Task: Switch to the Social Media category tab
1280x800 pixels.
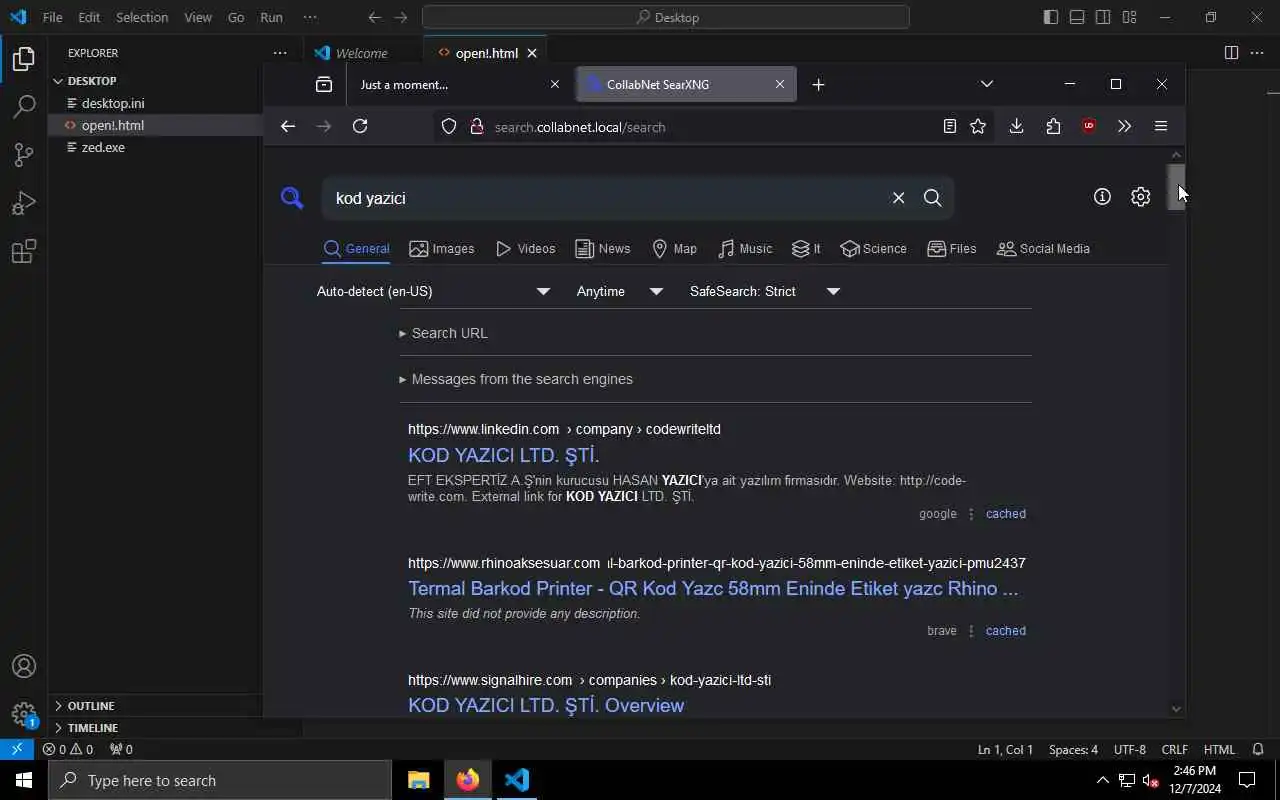Action: click(x=1043, y=249)
